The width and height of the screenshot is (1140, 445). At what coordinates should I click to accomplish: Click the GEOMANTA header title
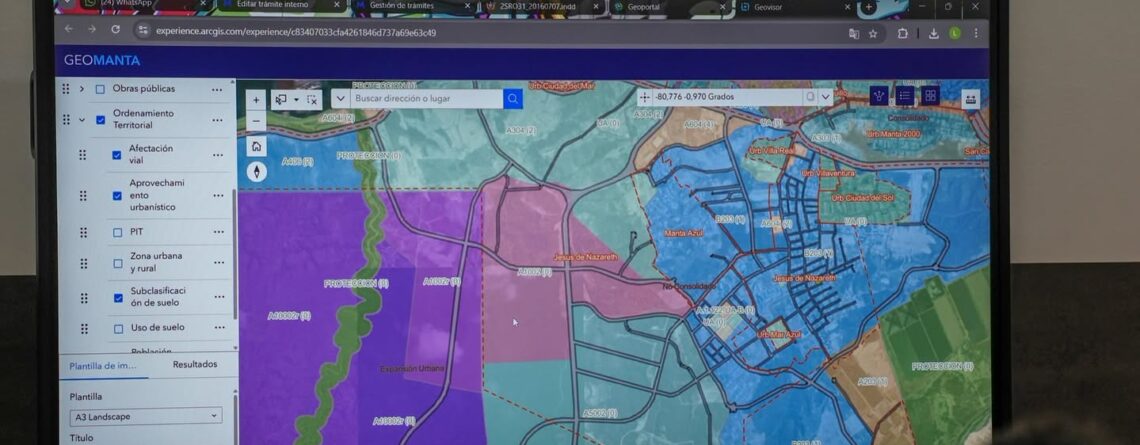tap(102, 60)
